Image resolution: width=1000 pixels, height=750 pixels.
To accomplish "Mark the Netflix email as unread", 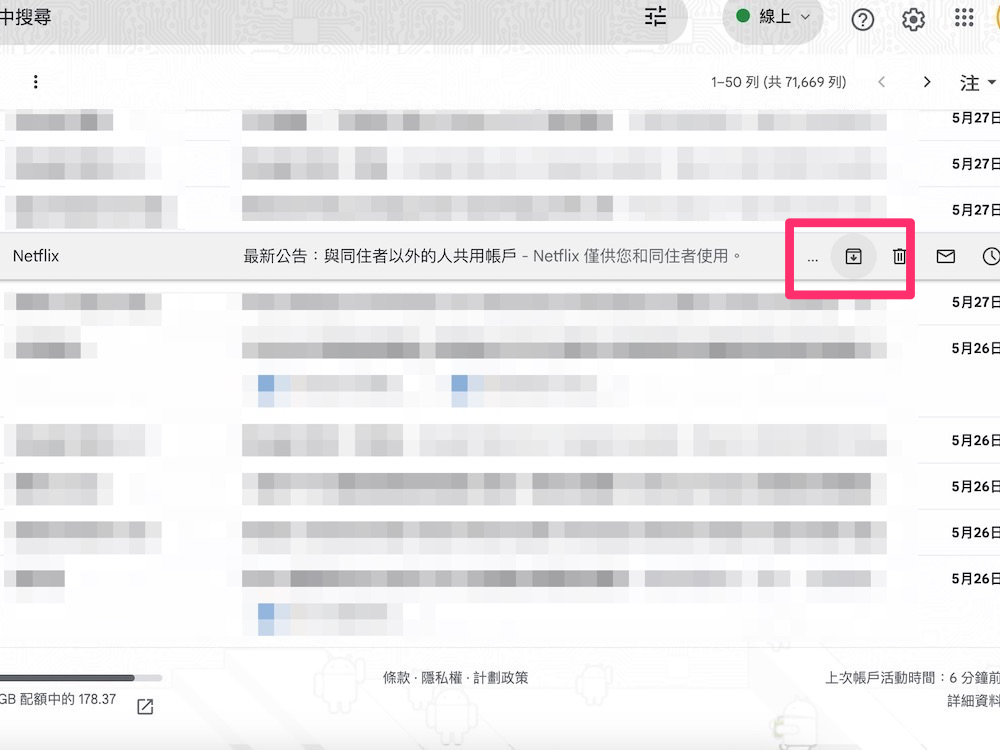I will click(946, 256).
